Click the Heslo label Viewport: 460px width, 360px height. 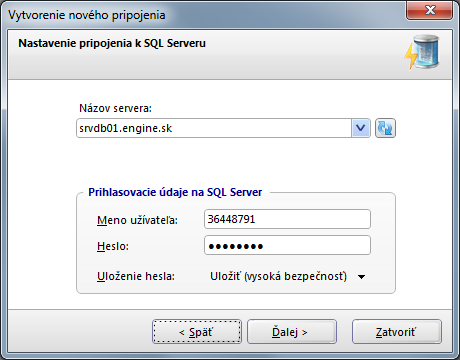(x=113, y=246)
